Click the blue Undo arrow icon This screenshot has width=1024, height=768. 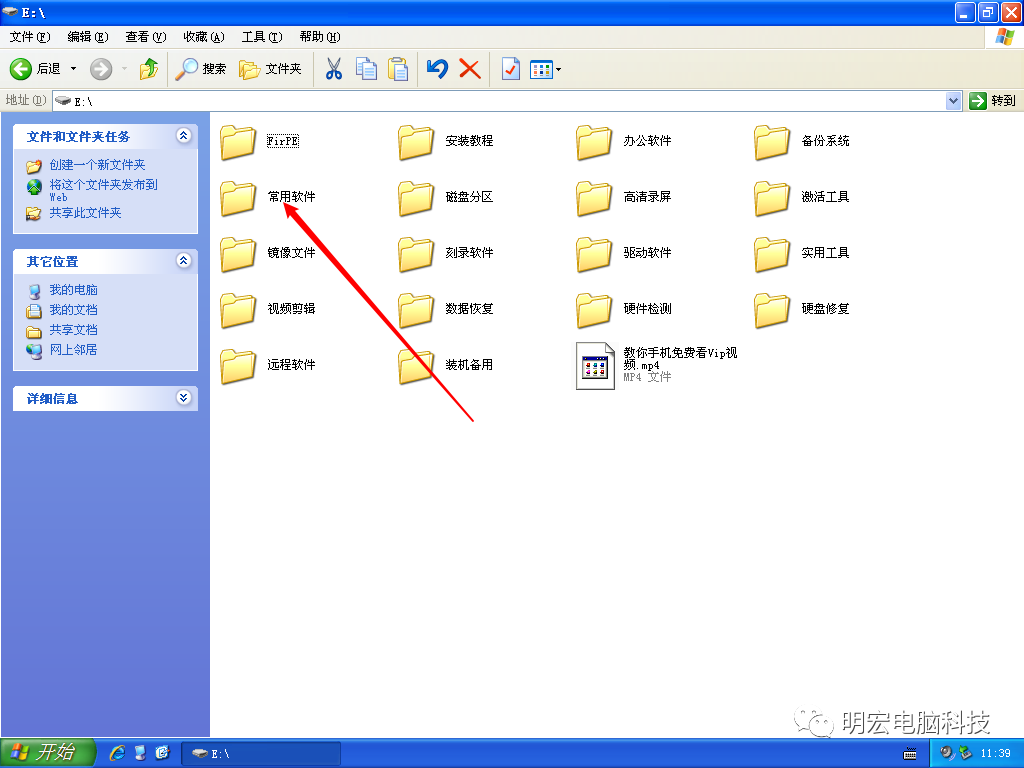pos(437,69)
